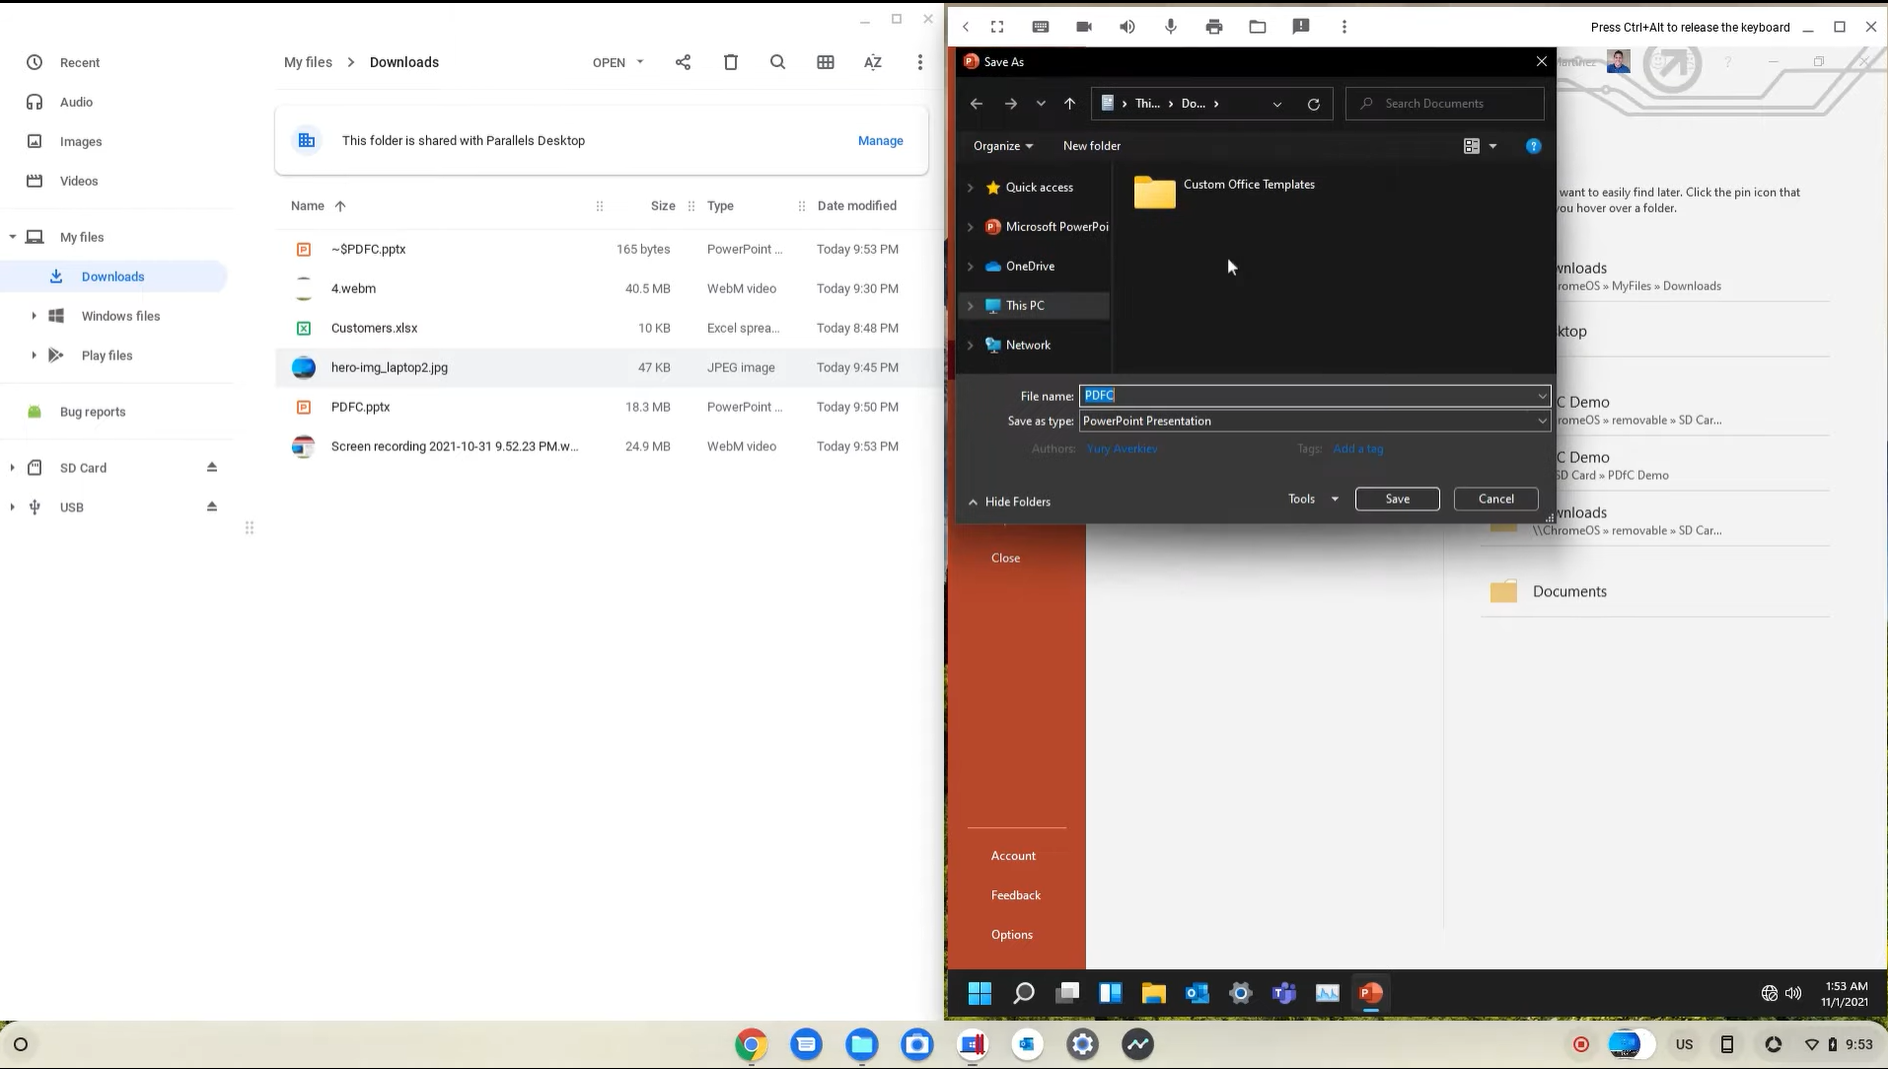Stop the screen recording indicator on shelf
This screenshot has height=1069, width=1888.
pyautogui.click(x=1581, y=1045)
